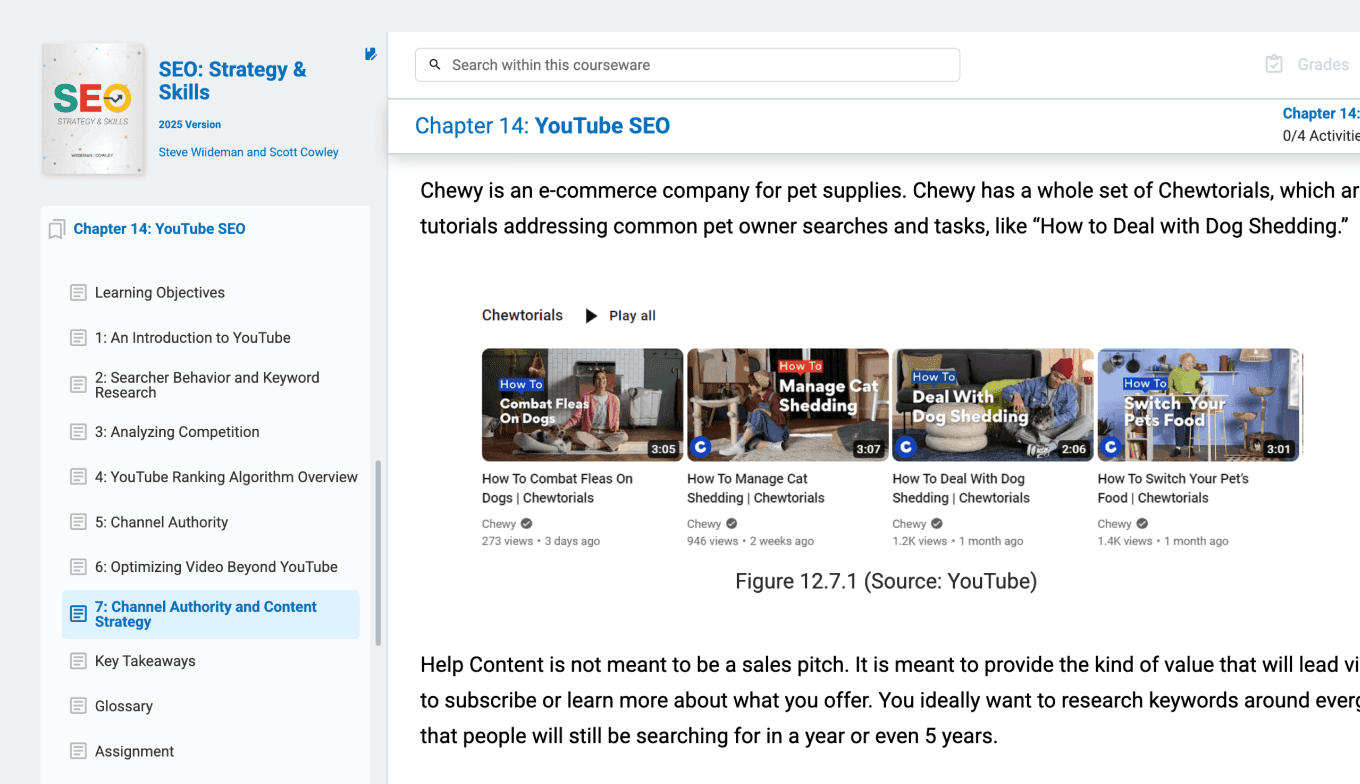Click the 2025 Version label
This screenshot has height=784, width=1360.
point(190,125)
